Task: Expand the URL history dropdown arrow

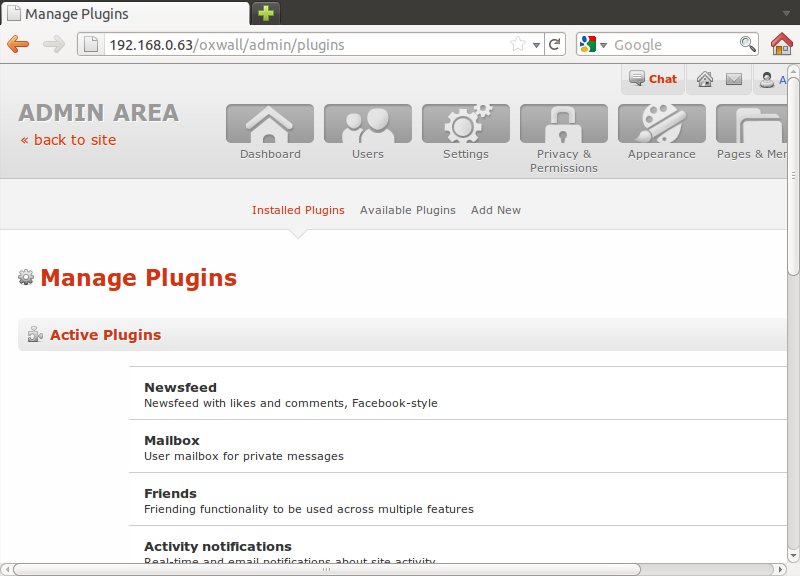Action: 536,45
